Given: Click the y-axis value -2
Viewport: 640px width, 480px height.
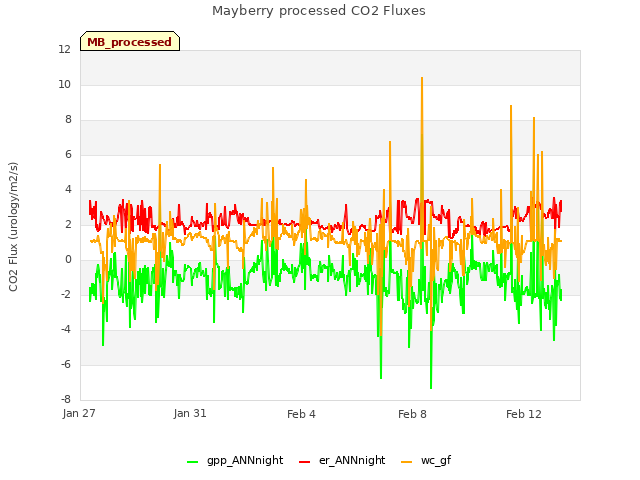Looking at the screenshot, I should [x=66, y=294].
